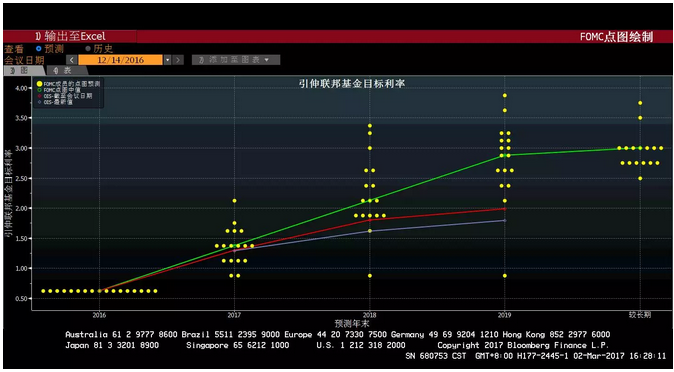Click the red OIS line endpoint at 2019
Image resolution: width=674 pixels, height=372 pixels.
coord(505,209)
